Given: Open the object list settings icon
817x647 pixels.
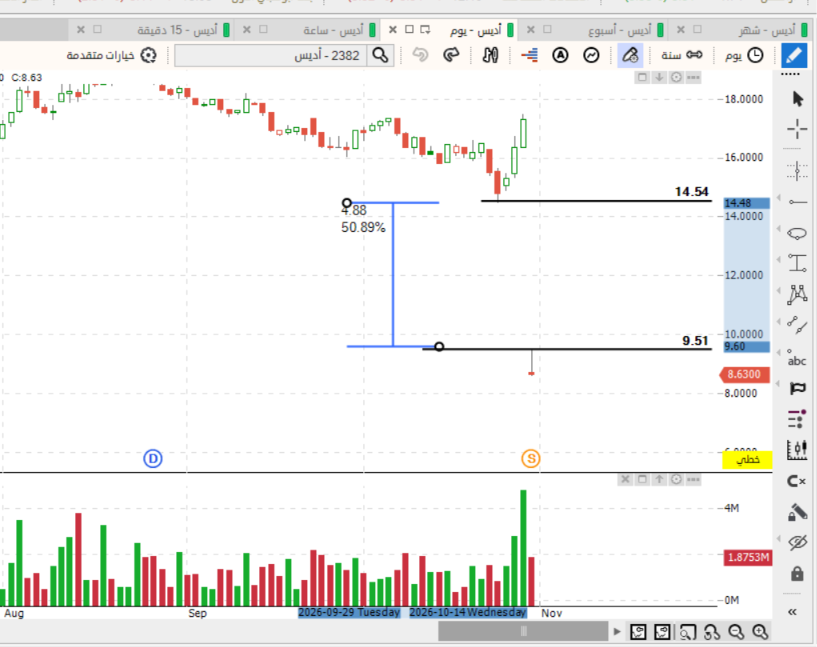Looking at the screenshot, I should click(797, 419).
